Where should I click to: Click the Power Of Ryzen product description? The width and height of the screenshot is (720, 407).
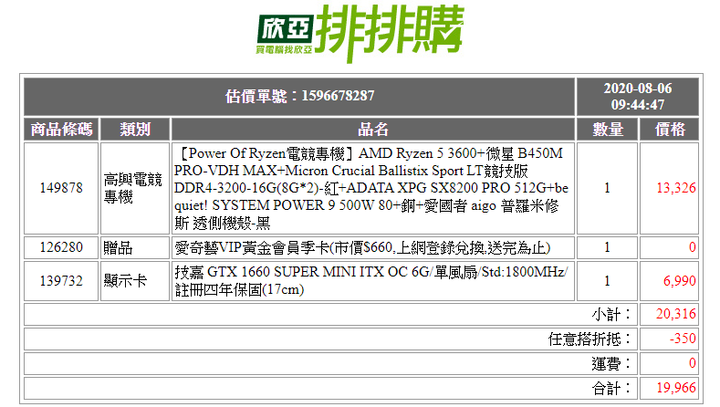[x=373, y=188]
